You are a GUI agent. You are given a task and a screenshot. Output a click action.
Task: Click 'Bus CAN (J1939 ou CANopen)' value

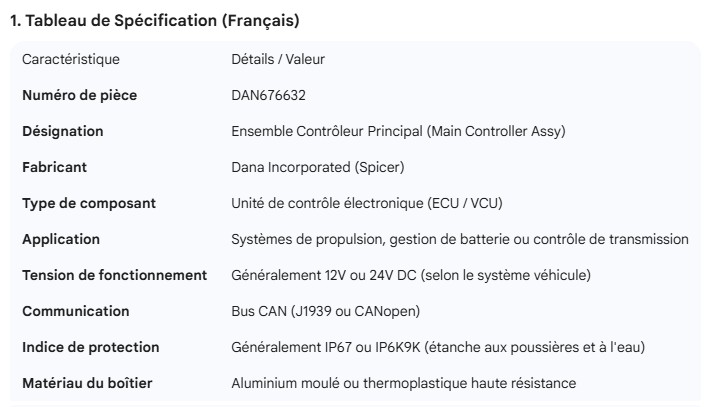(x=326, y=311)
